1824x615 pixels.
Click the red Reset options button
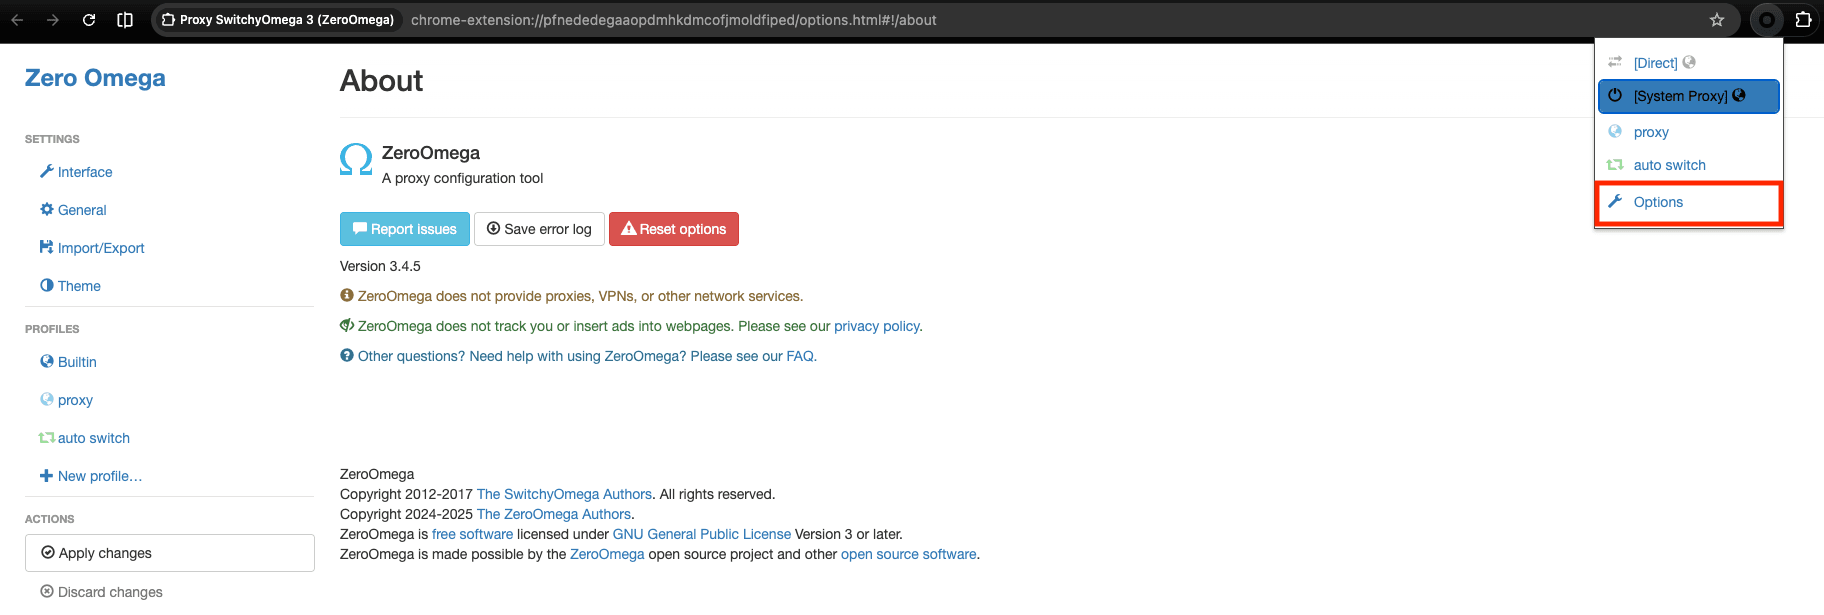tap(674, 229)
